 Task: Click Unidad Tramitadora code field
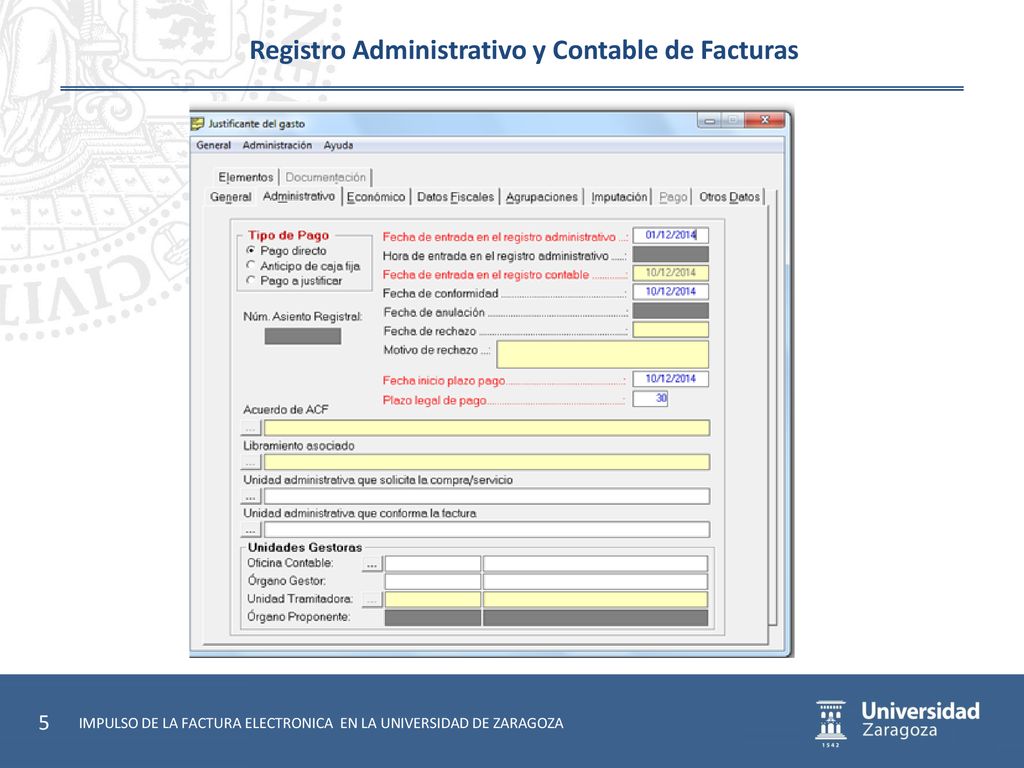coord(432,600)
